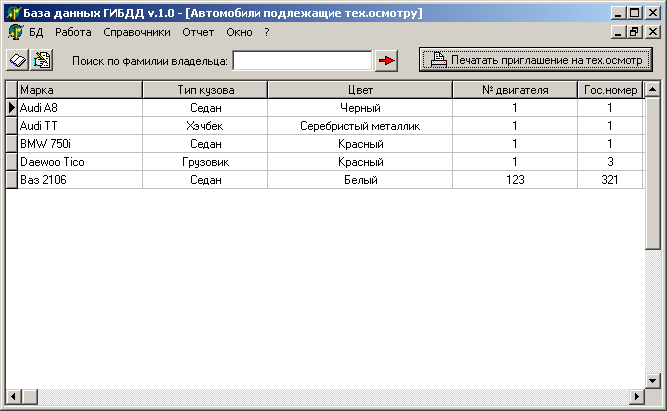
Task: Click row selector for Audi A8
Action: click(x=11, y=108)
